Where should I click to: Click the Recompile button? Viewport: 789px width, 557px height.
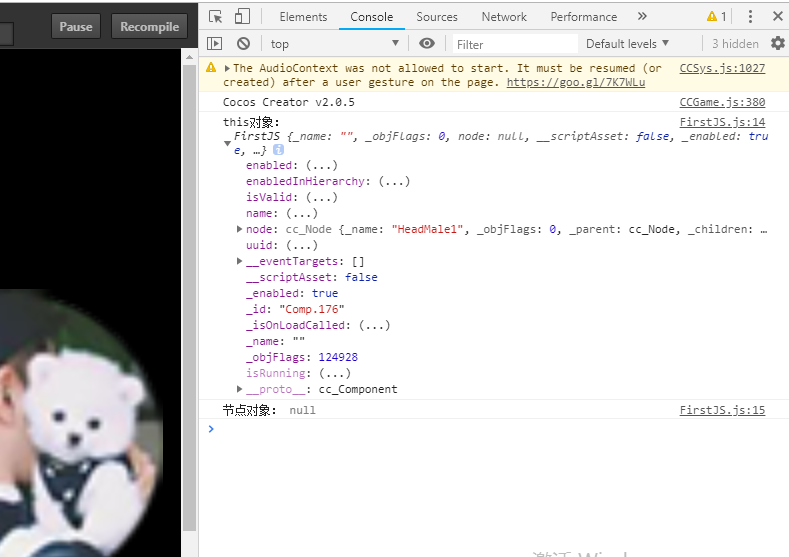coord(149,27)
